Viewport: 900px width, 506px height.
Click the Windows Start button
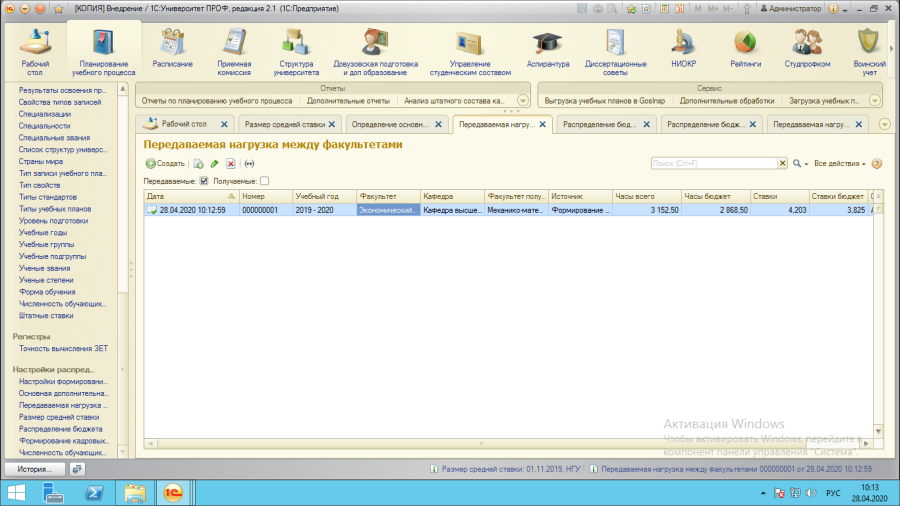16,493
